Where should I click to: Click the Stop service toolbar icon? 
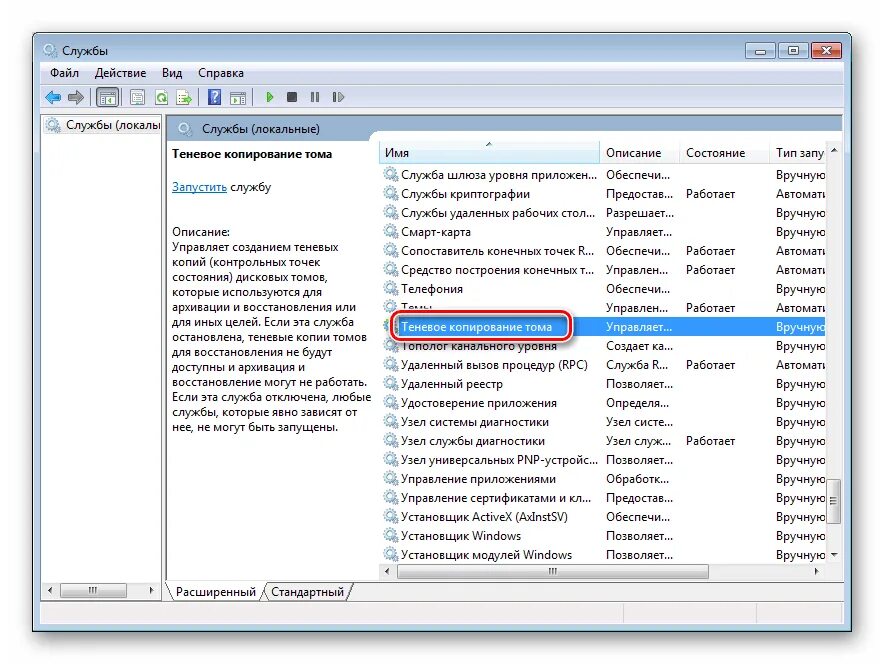coord(291,97)
